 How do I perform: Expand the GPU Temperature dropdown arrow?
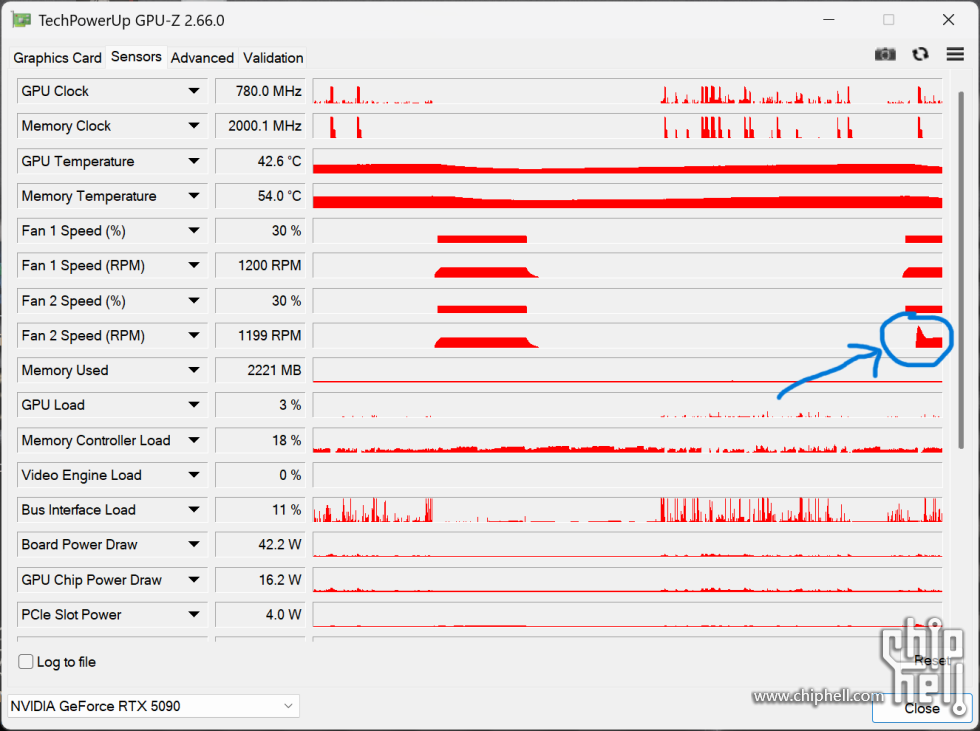pyautogui.click(x=194, y=161)
